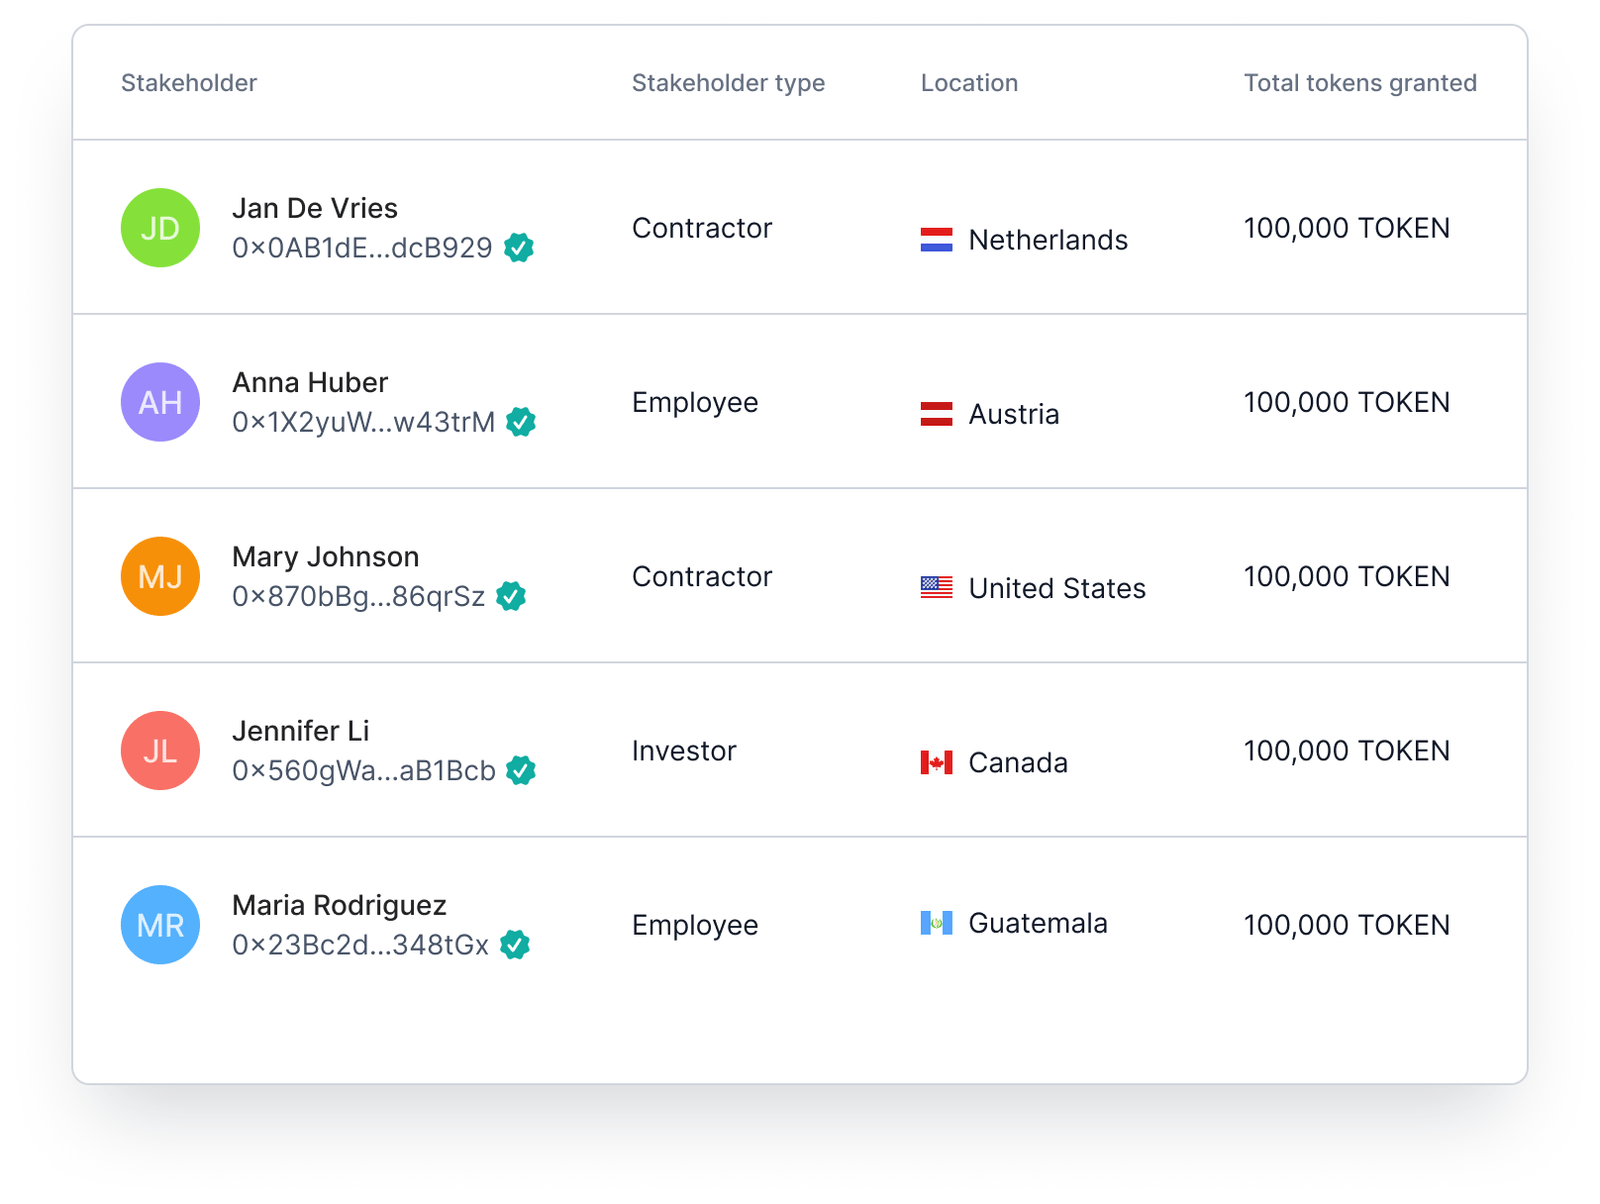Screen dimensions: 1600x1204
Task: Select Maria Rodriguez stakeholder name
Action: (339, 905)
